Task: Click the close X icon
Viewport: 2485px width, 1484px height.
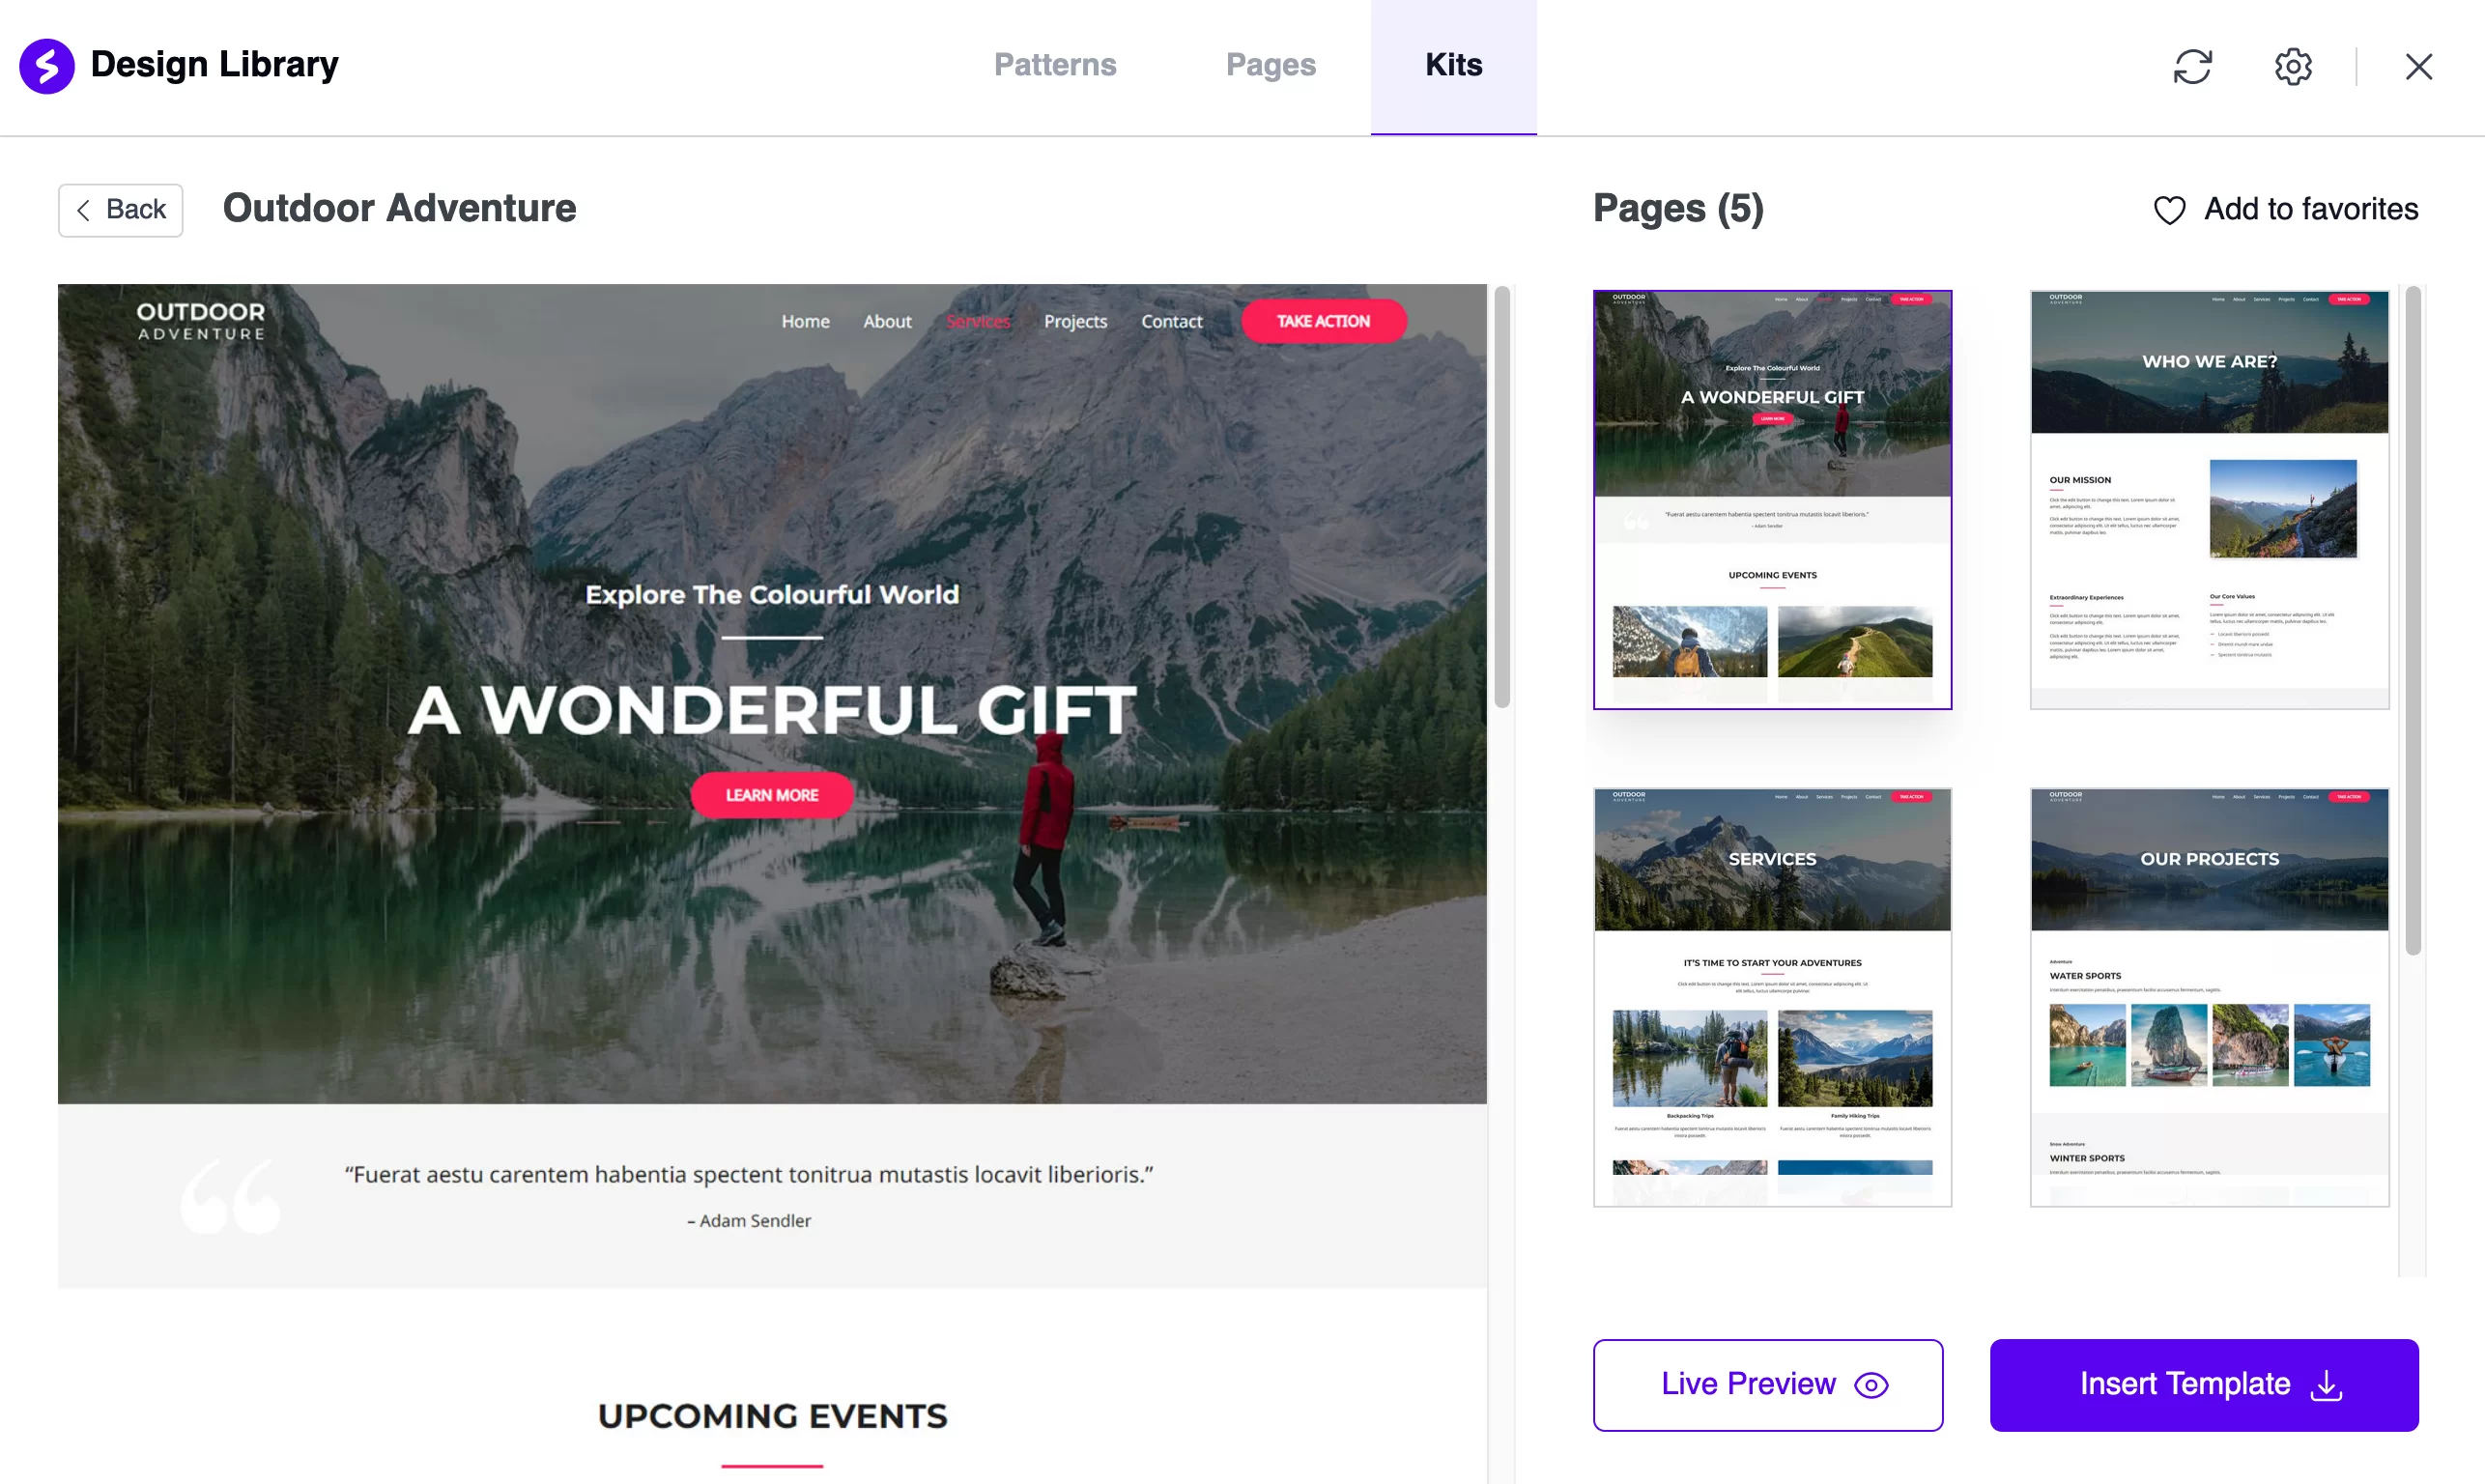Action: click(x=2419, y=66)
